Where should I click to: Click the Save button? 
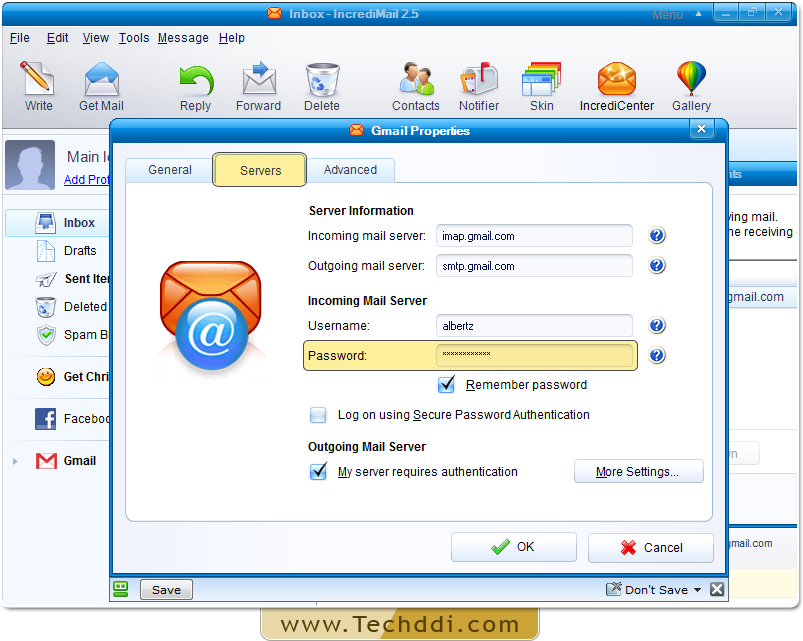click(166, 590)
